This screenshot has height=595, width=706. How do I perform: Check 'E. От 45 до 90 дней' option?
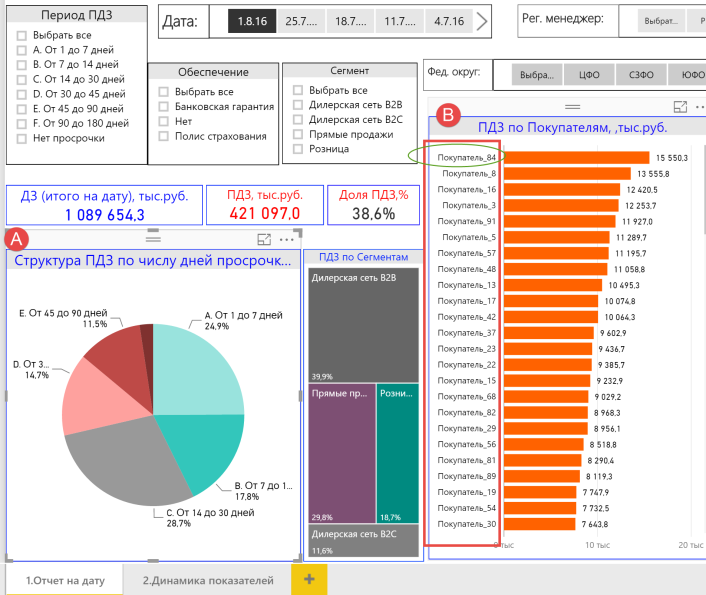click(x=21, y=109)
